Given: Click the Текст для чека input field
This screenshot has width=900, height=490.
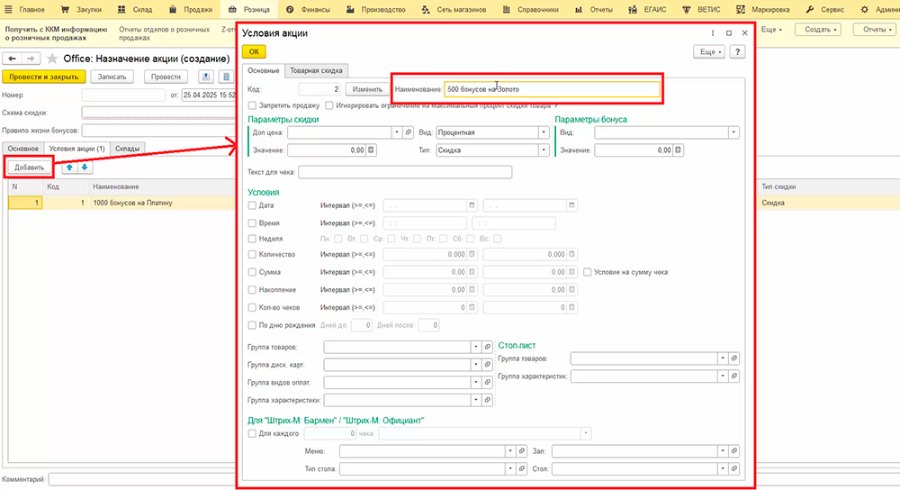Looking at the screenshot, I should coord(405,172).
